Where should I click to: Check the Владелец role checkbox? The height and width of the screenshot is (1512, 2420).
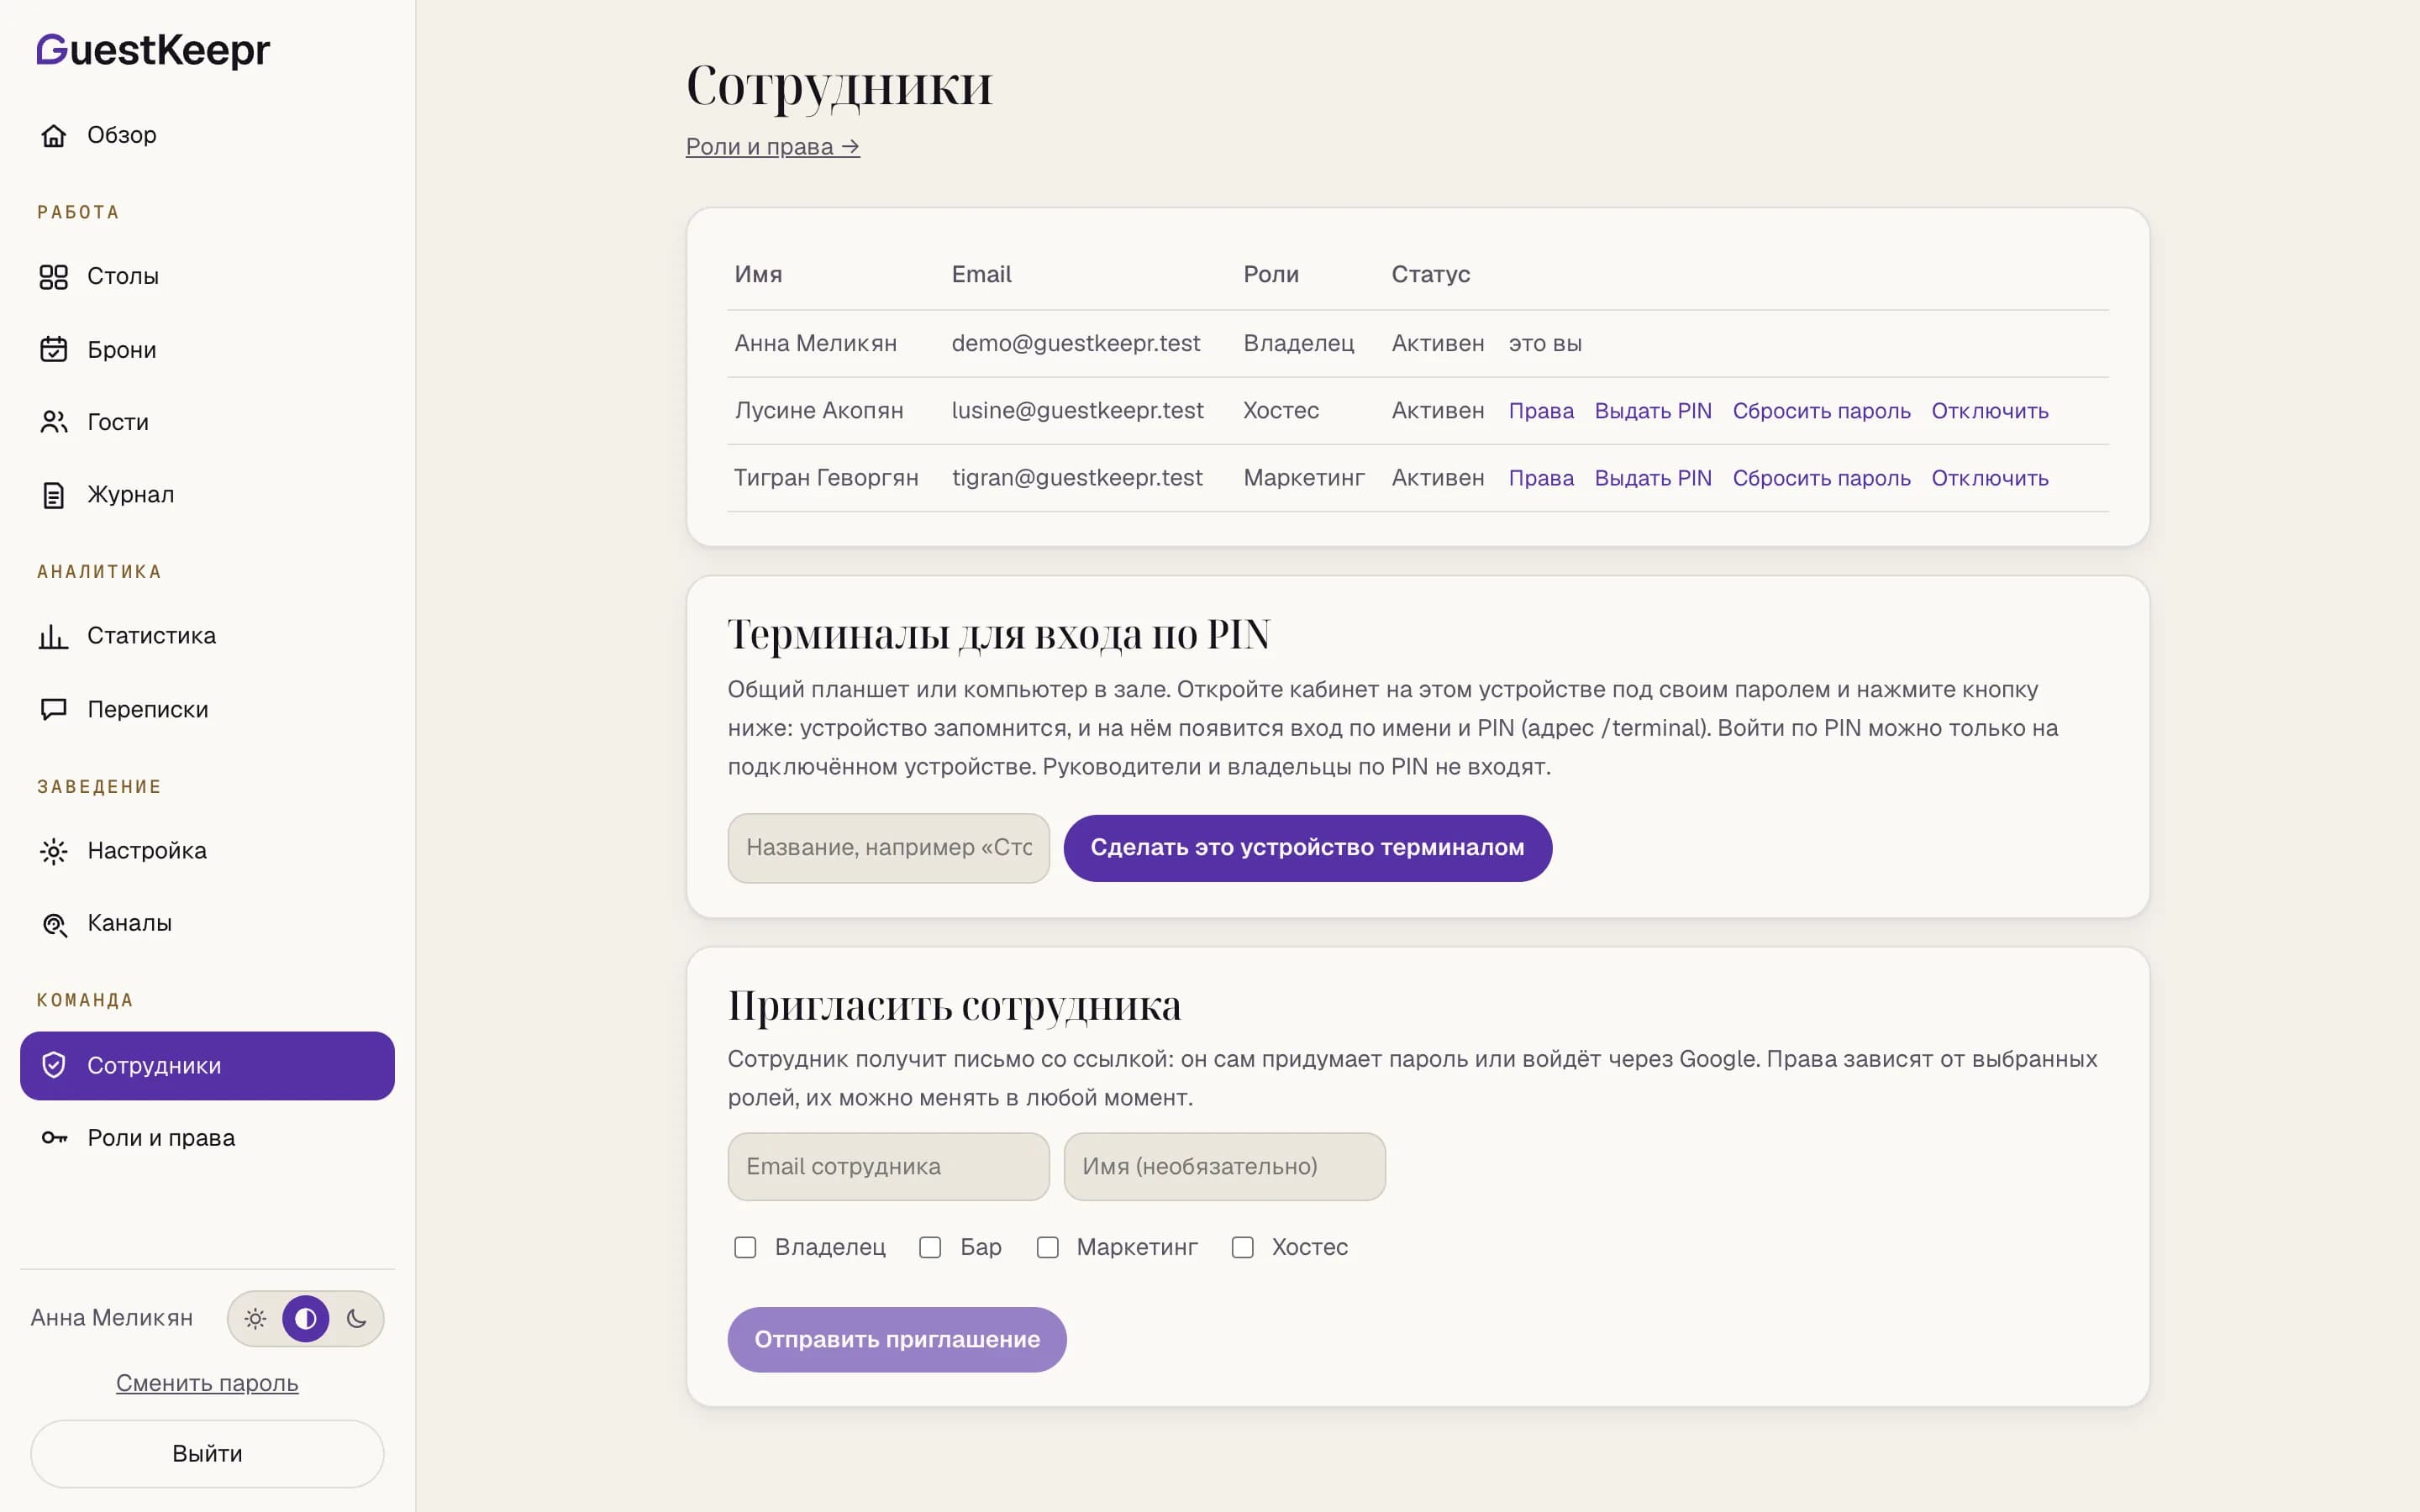click(x=745, y=1247)
